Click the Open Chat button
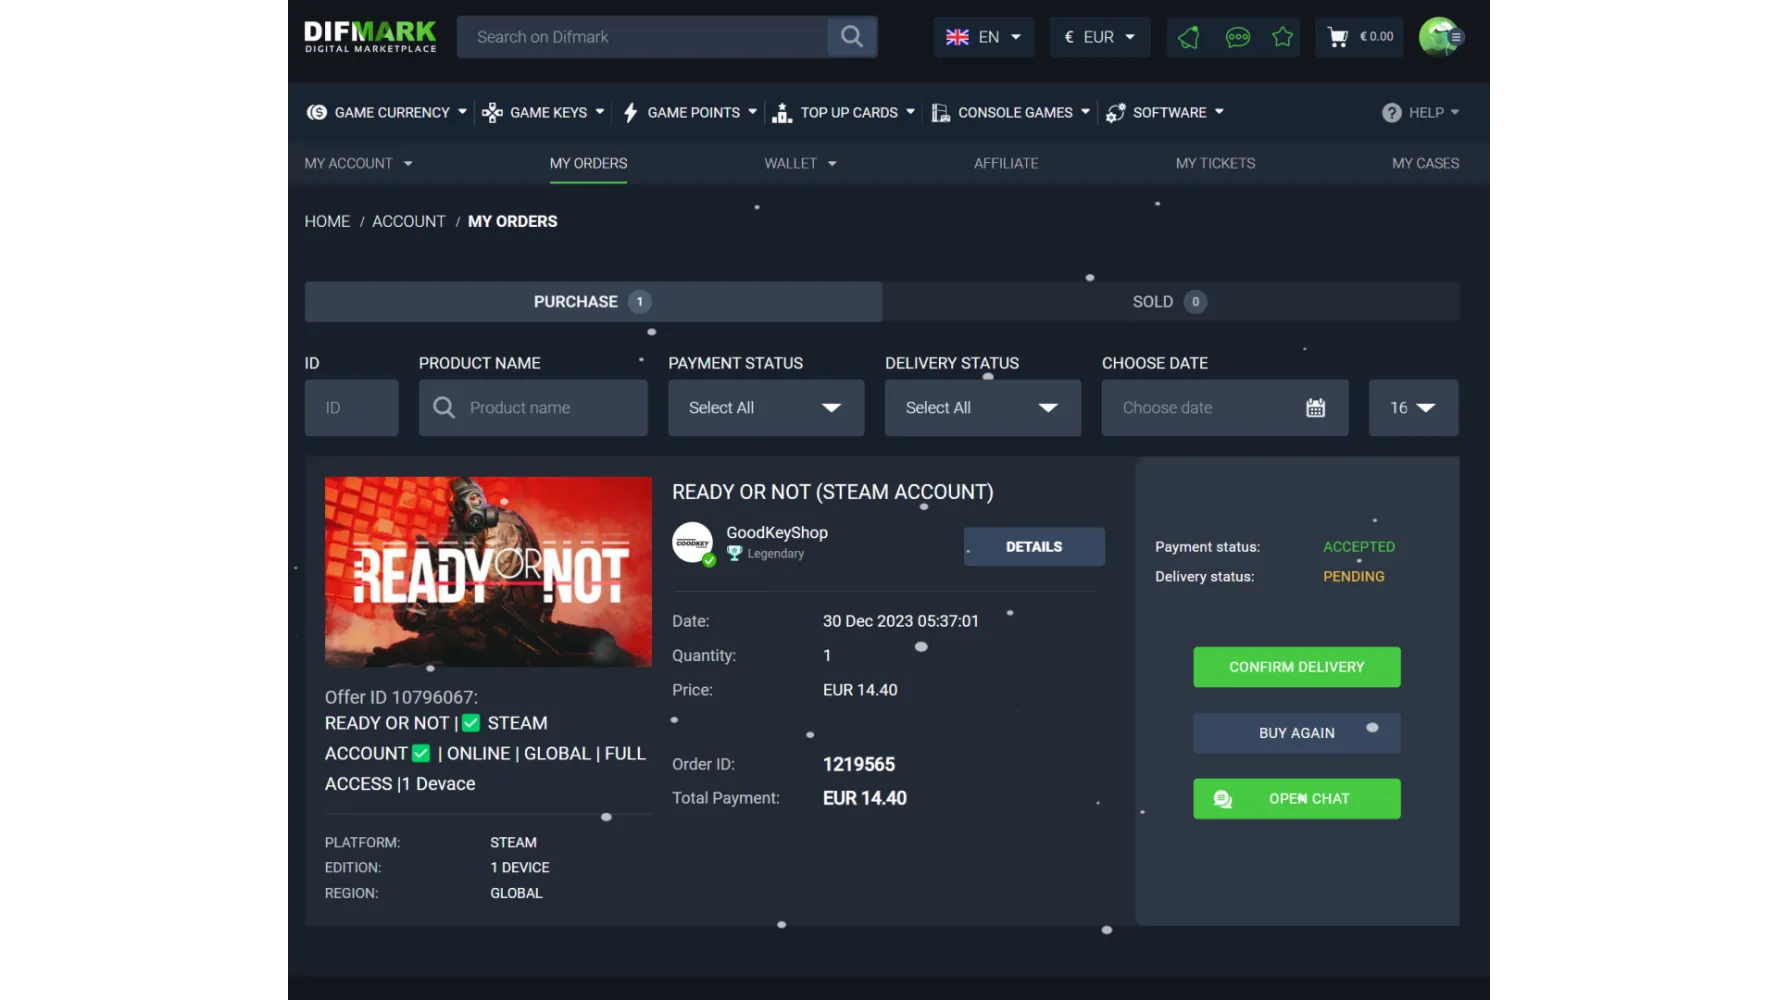Screen dimensions: 1778x1000 (x=1296, y=798)
